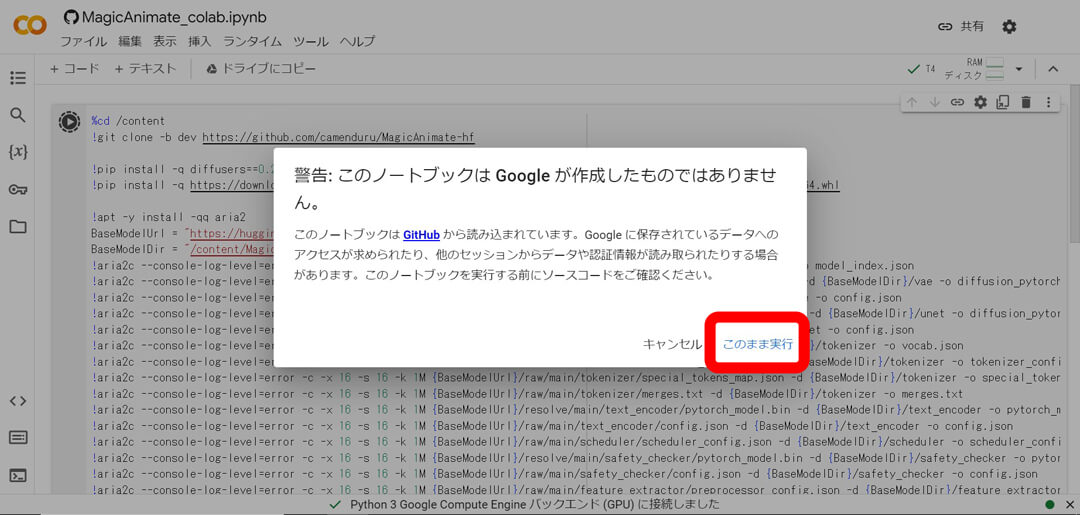Open the secrets key icon panel
This screenshot has width=1080, height=515.
pyautogui.click(x=18, y=190)
